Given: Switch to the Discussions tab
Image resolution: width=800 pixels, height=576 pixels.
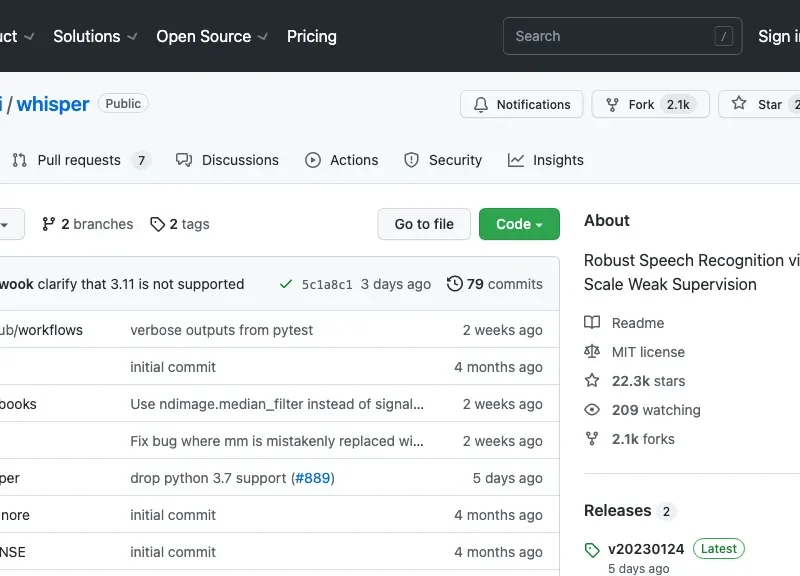Looking at the screenshot, I should [x=227, y=160].
